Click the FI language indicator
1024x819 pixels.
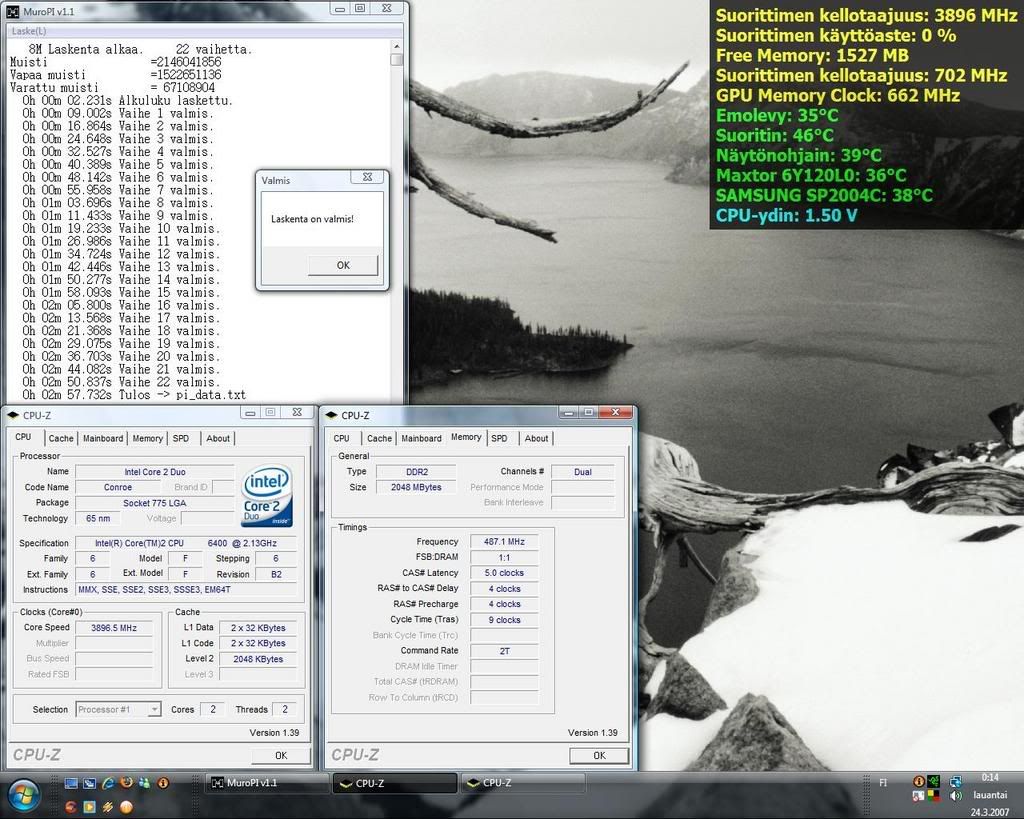(881, 782)
